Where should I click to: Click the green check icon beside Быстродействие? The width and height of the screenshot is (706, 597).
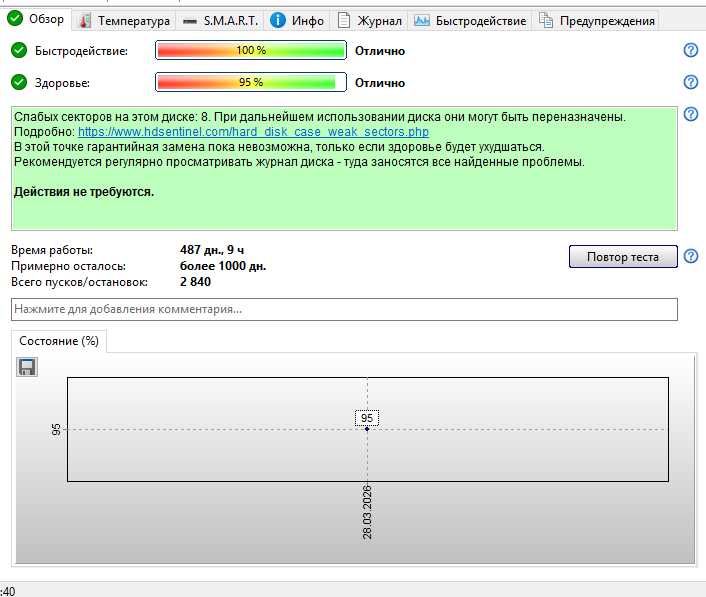(19, 50)
